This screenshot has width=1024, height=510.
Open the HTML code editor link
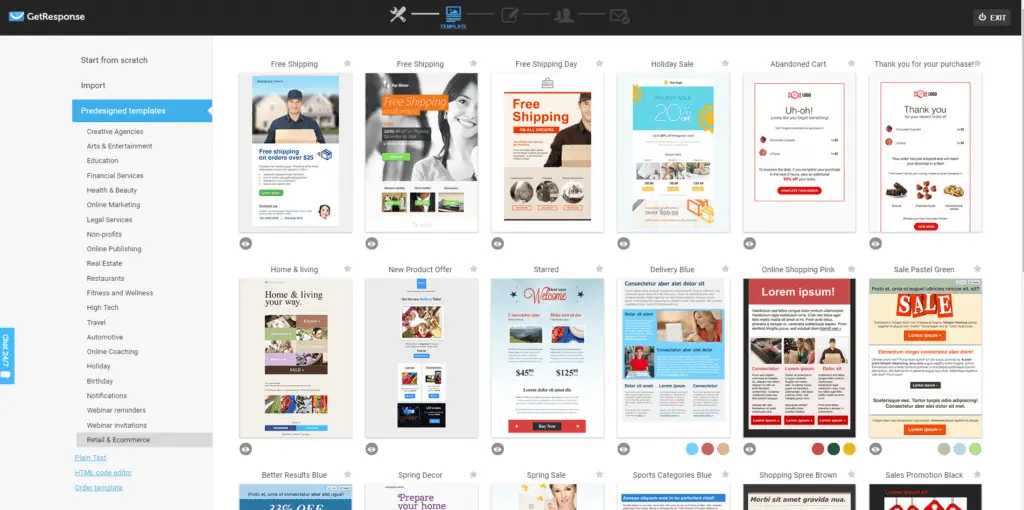(103, 473)
